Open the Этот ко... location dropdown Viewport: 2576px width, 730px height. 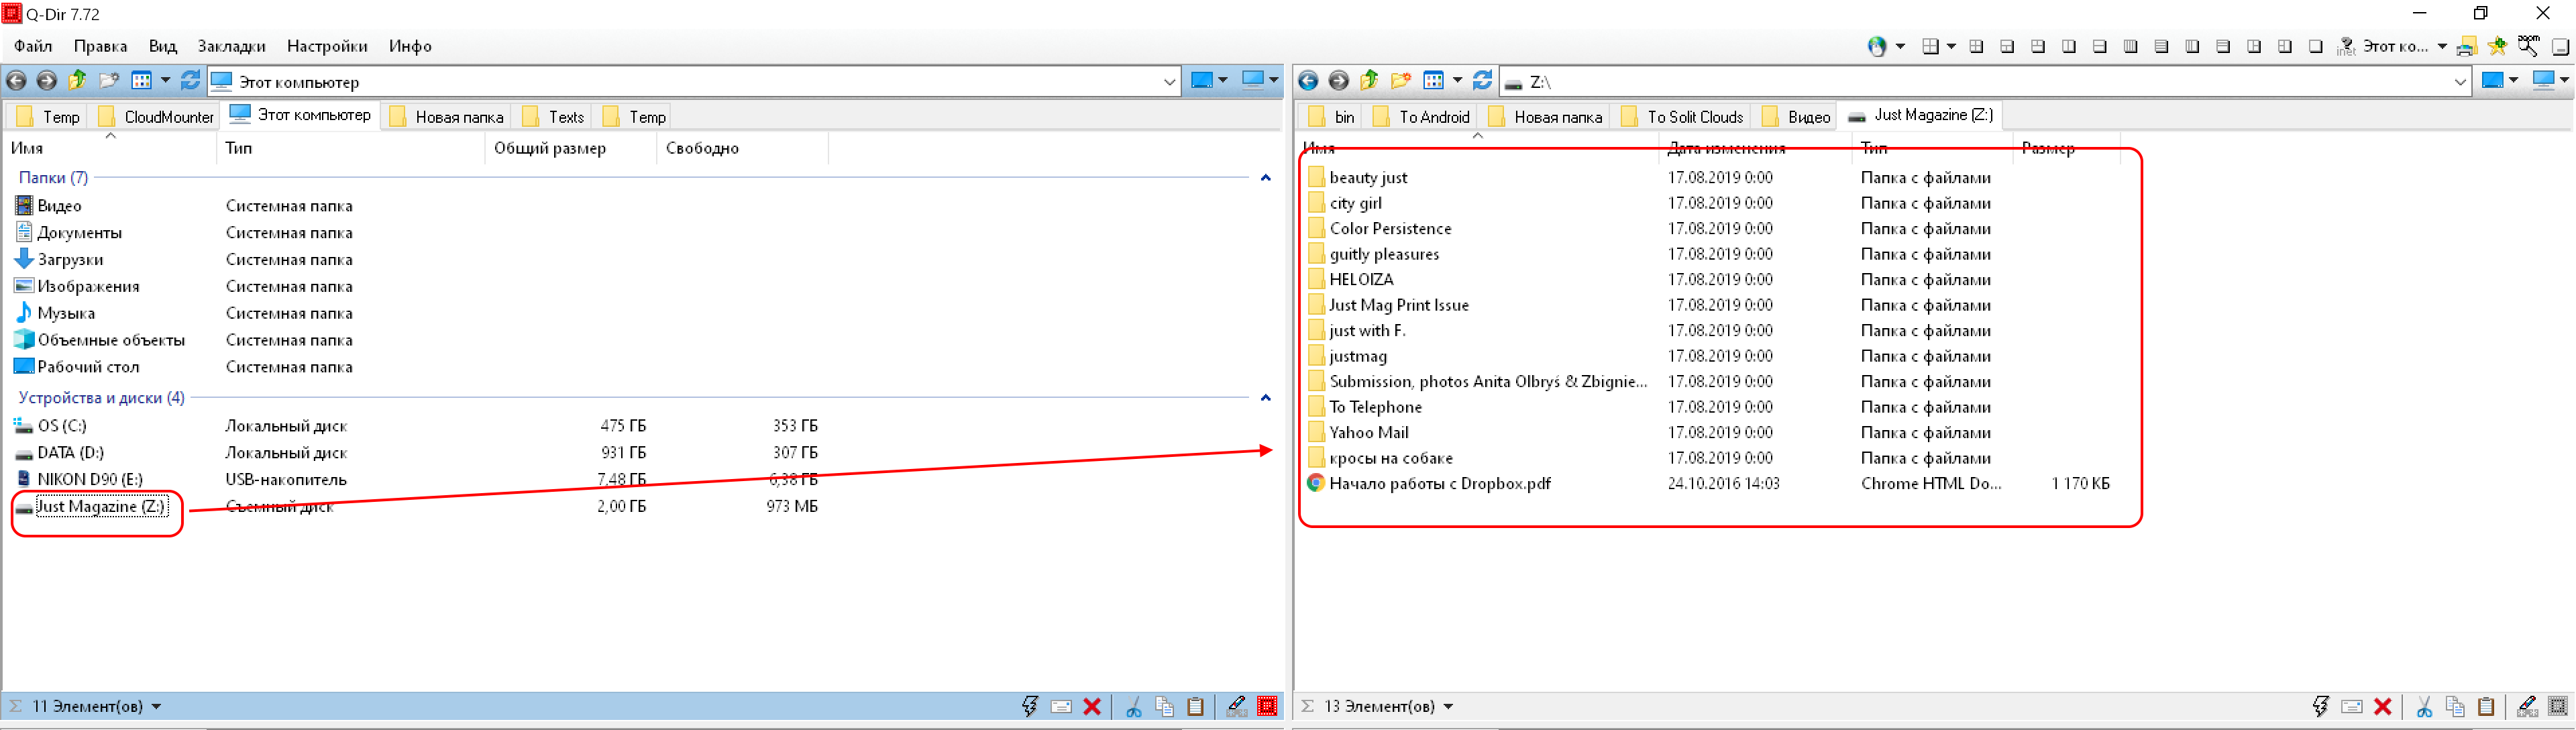2441,46
